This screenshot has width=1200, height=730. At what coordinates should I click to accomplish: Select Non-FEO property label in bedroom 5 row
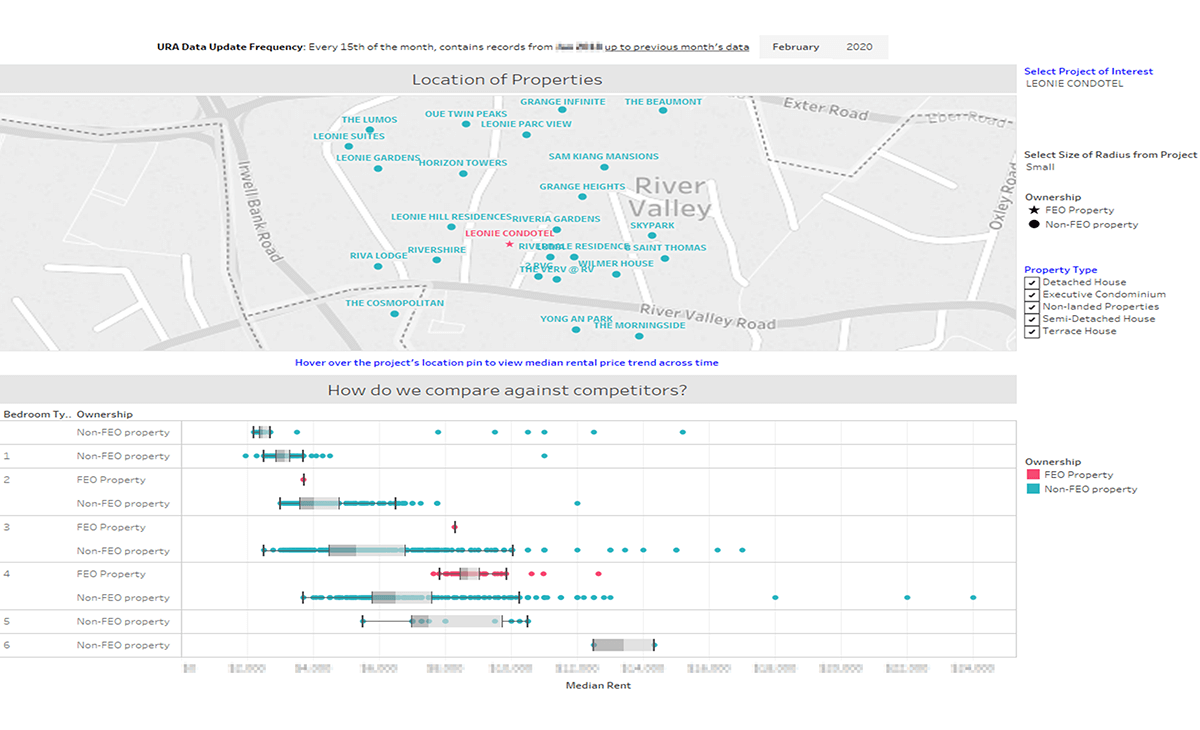[123, 621]
